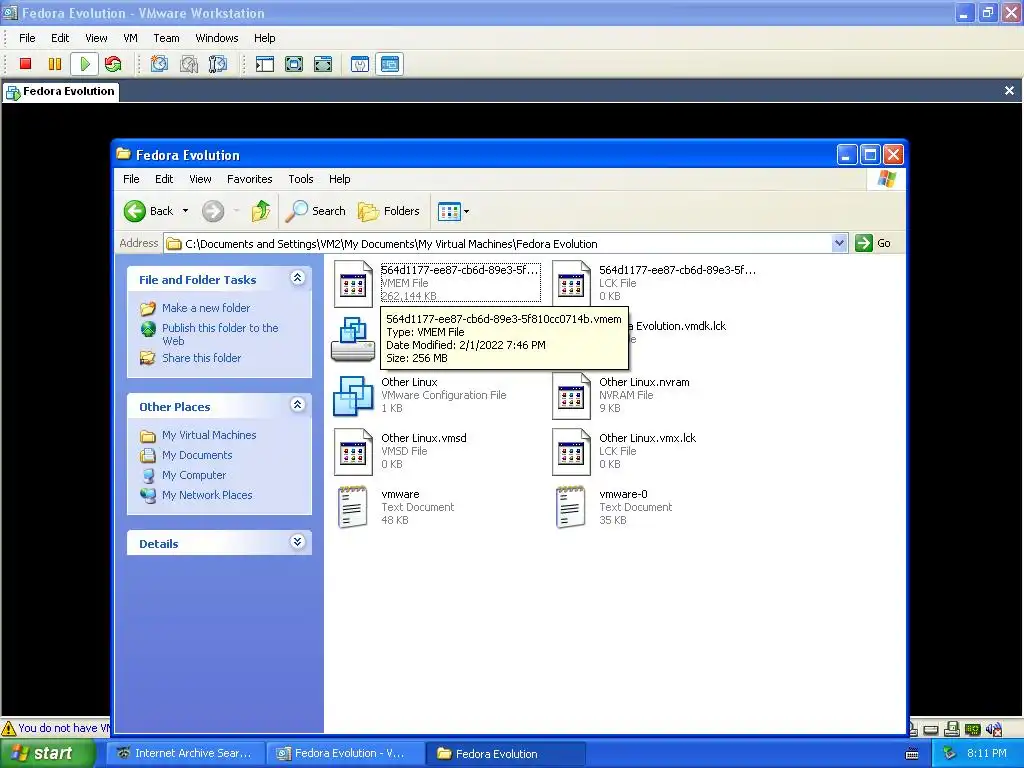The image size is (1024, 768).
Task: Select the 564d1177 LCK file icon
Action: coord(571,283)
